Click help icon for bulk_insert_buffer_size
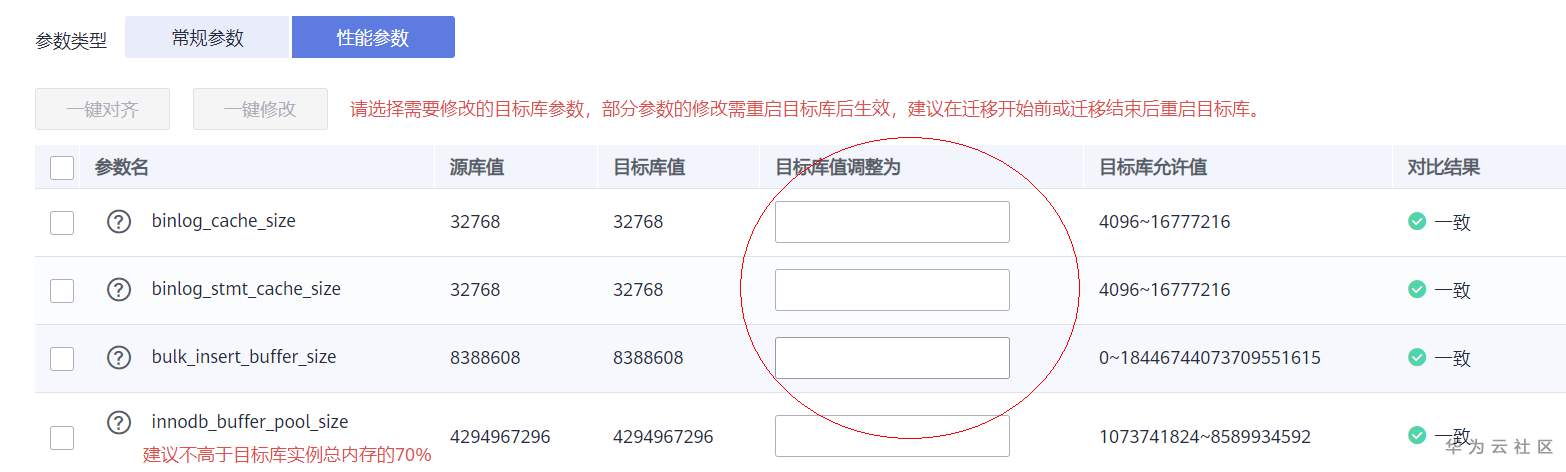The width and height of the screenshot is (1566, 472). point(119,357)
